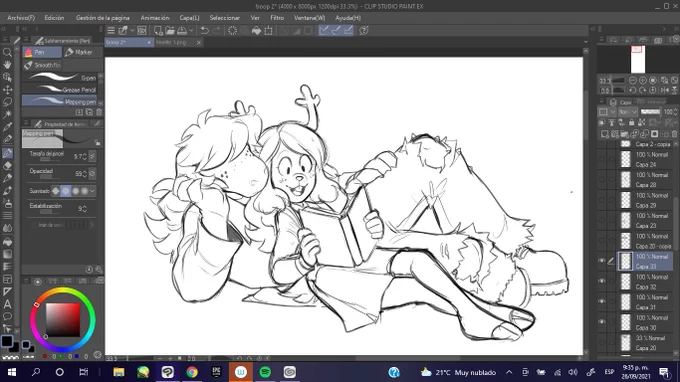Open dropdown arrow beside the edit icon
680x382 pixels.
pos(132,30)
